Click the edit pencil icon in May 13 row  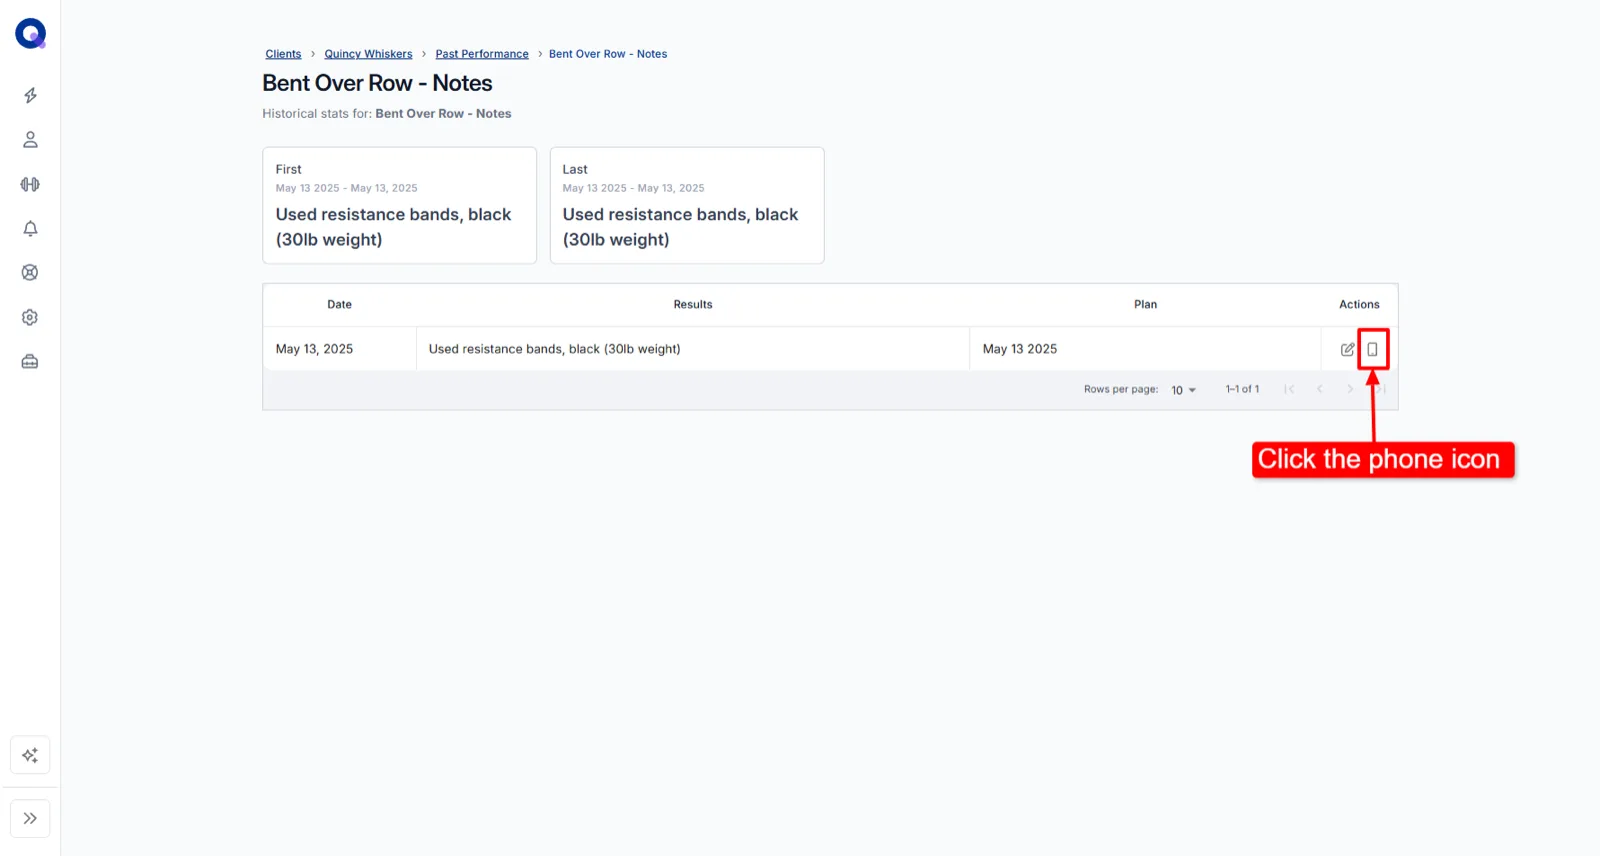coord(1347,349)
